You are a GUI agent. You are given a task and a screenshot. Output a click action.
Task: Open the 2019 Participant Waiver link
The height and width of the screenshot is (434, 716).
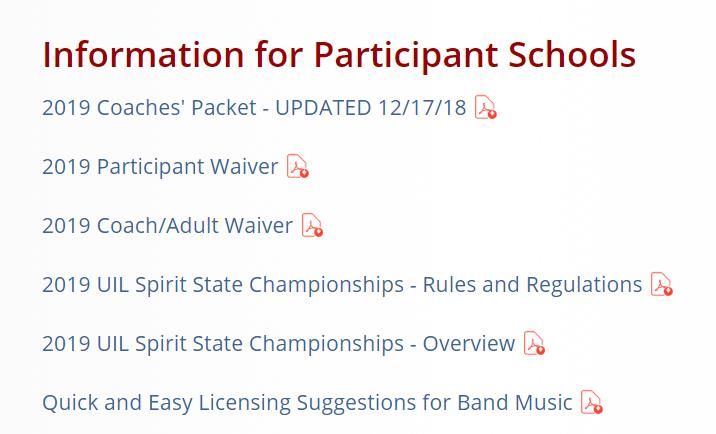pos(160,166)
